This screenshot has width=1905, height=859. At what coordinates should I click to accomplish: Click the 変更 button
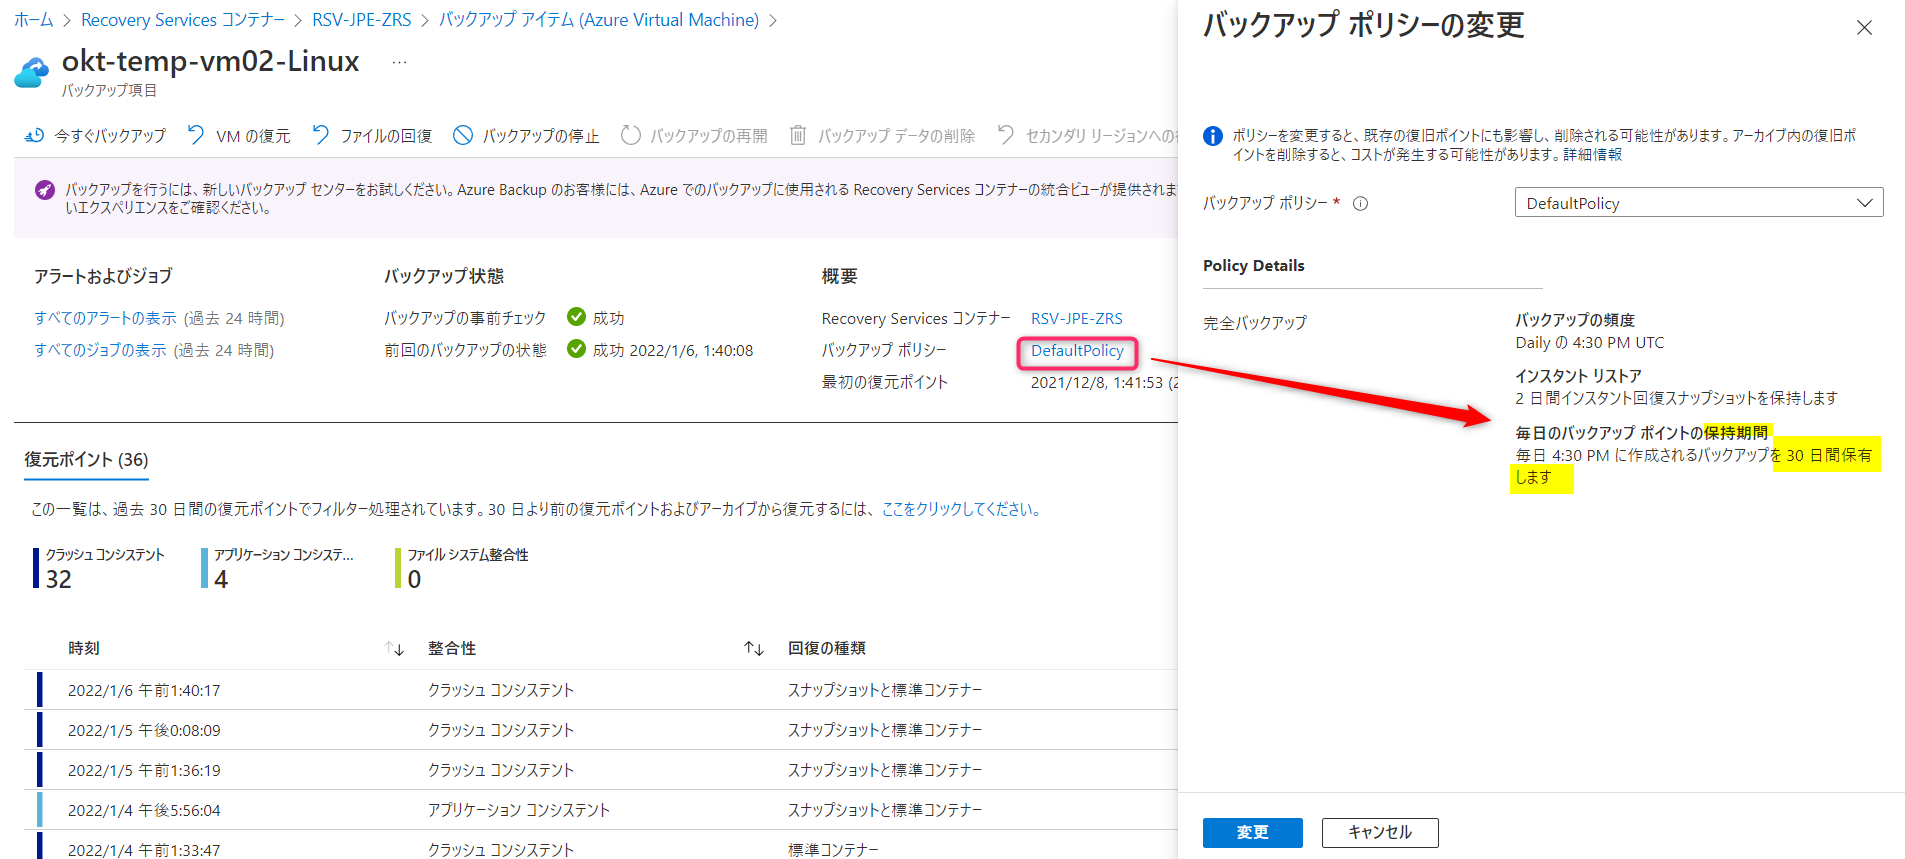1253,832
